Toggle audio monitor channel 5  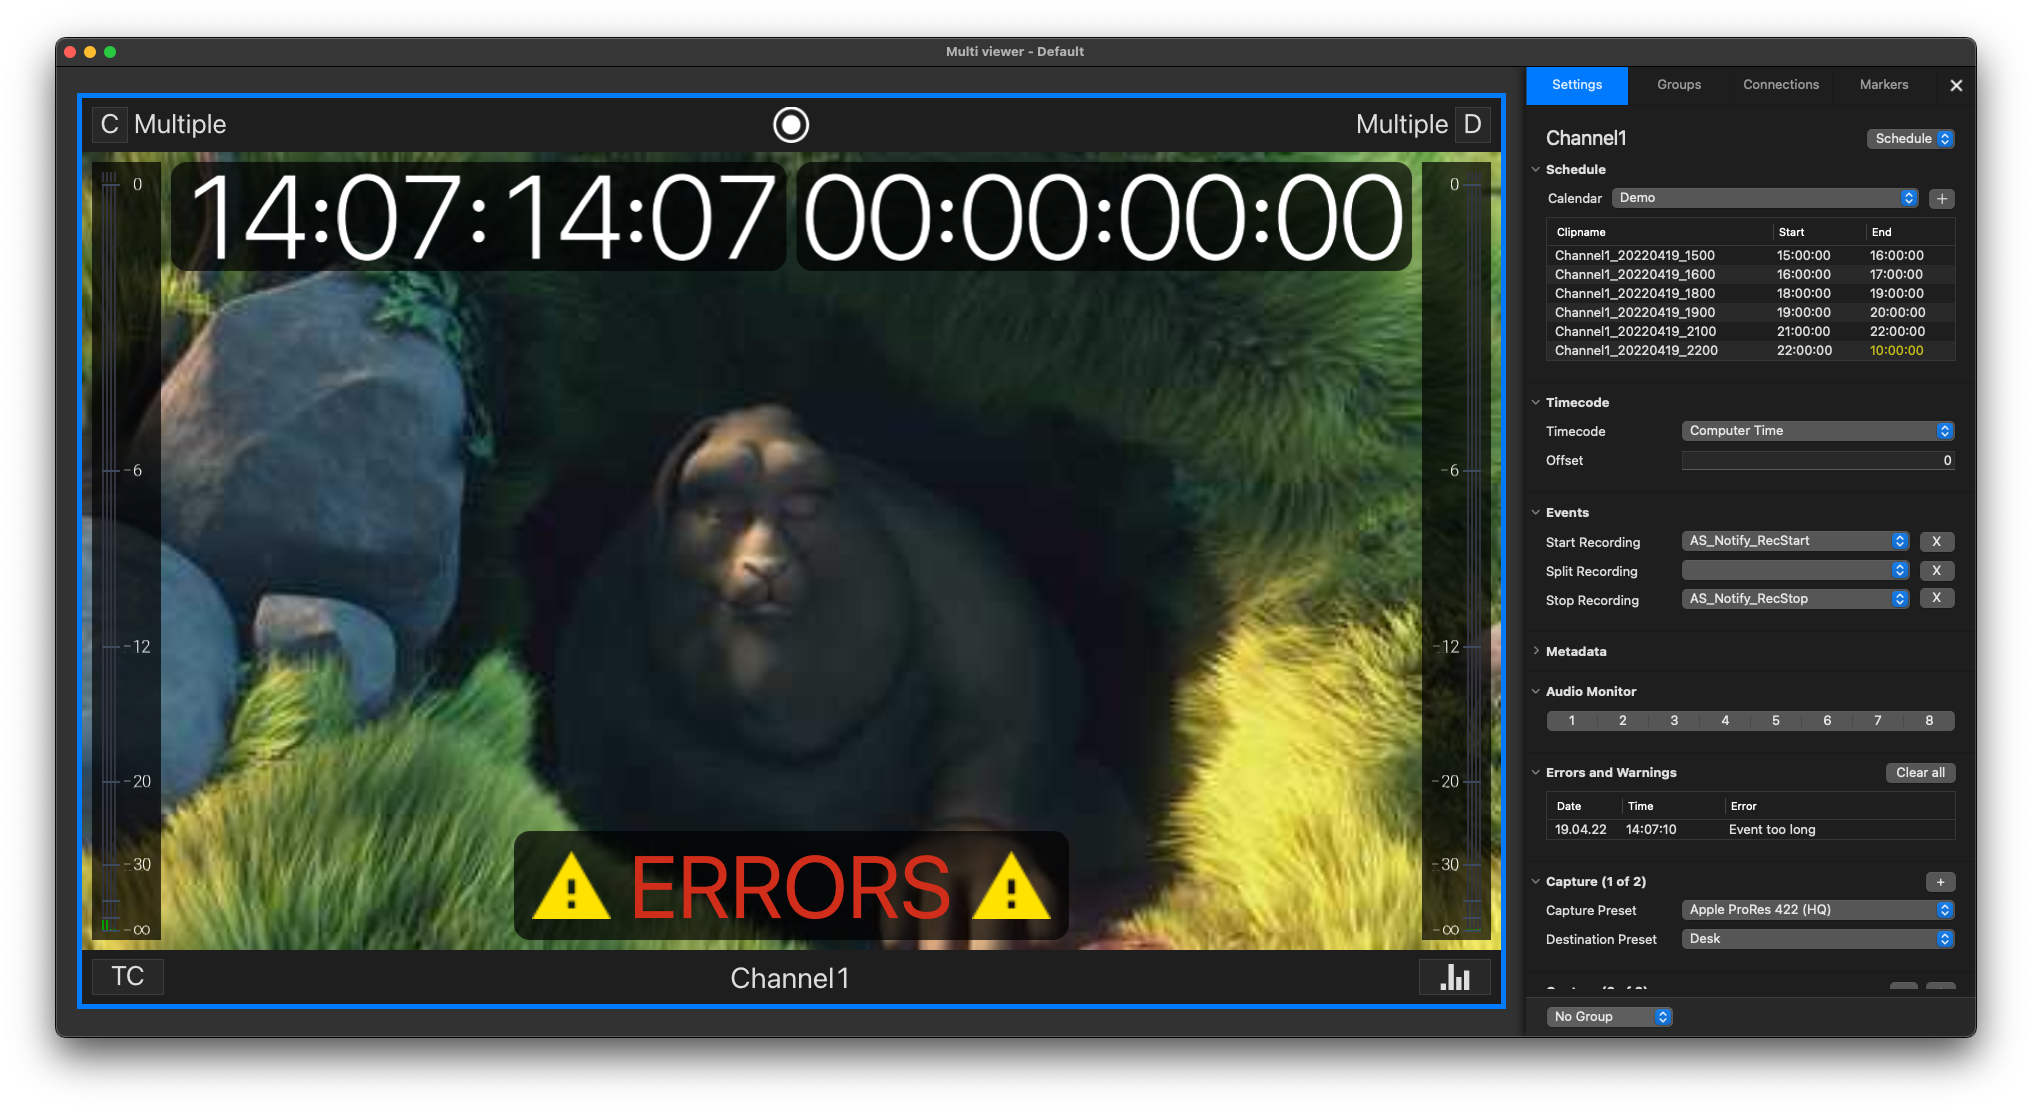pos(1776,721)
